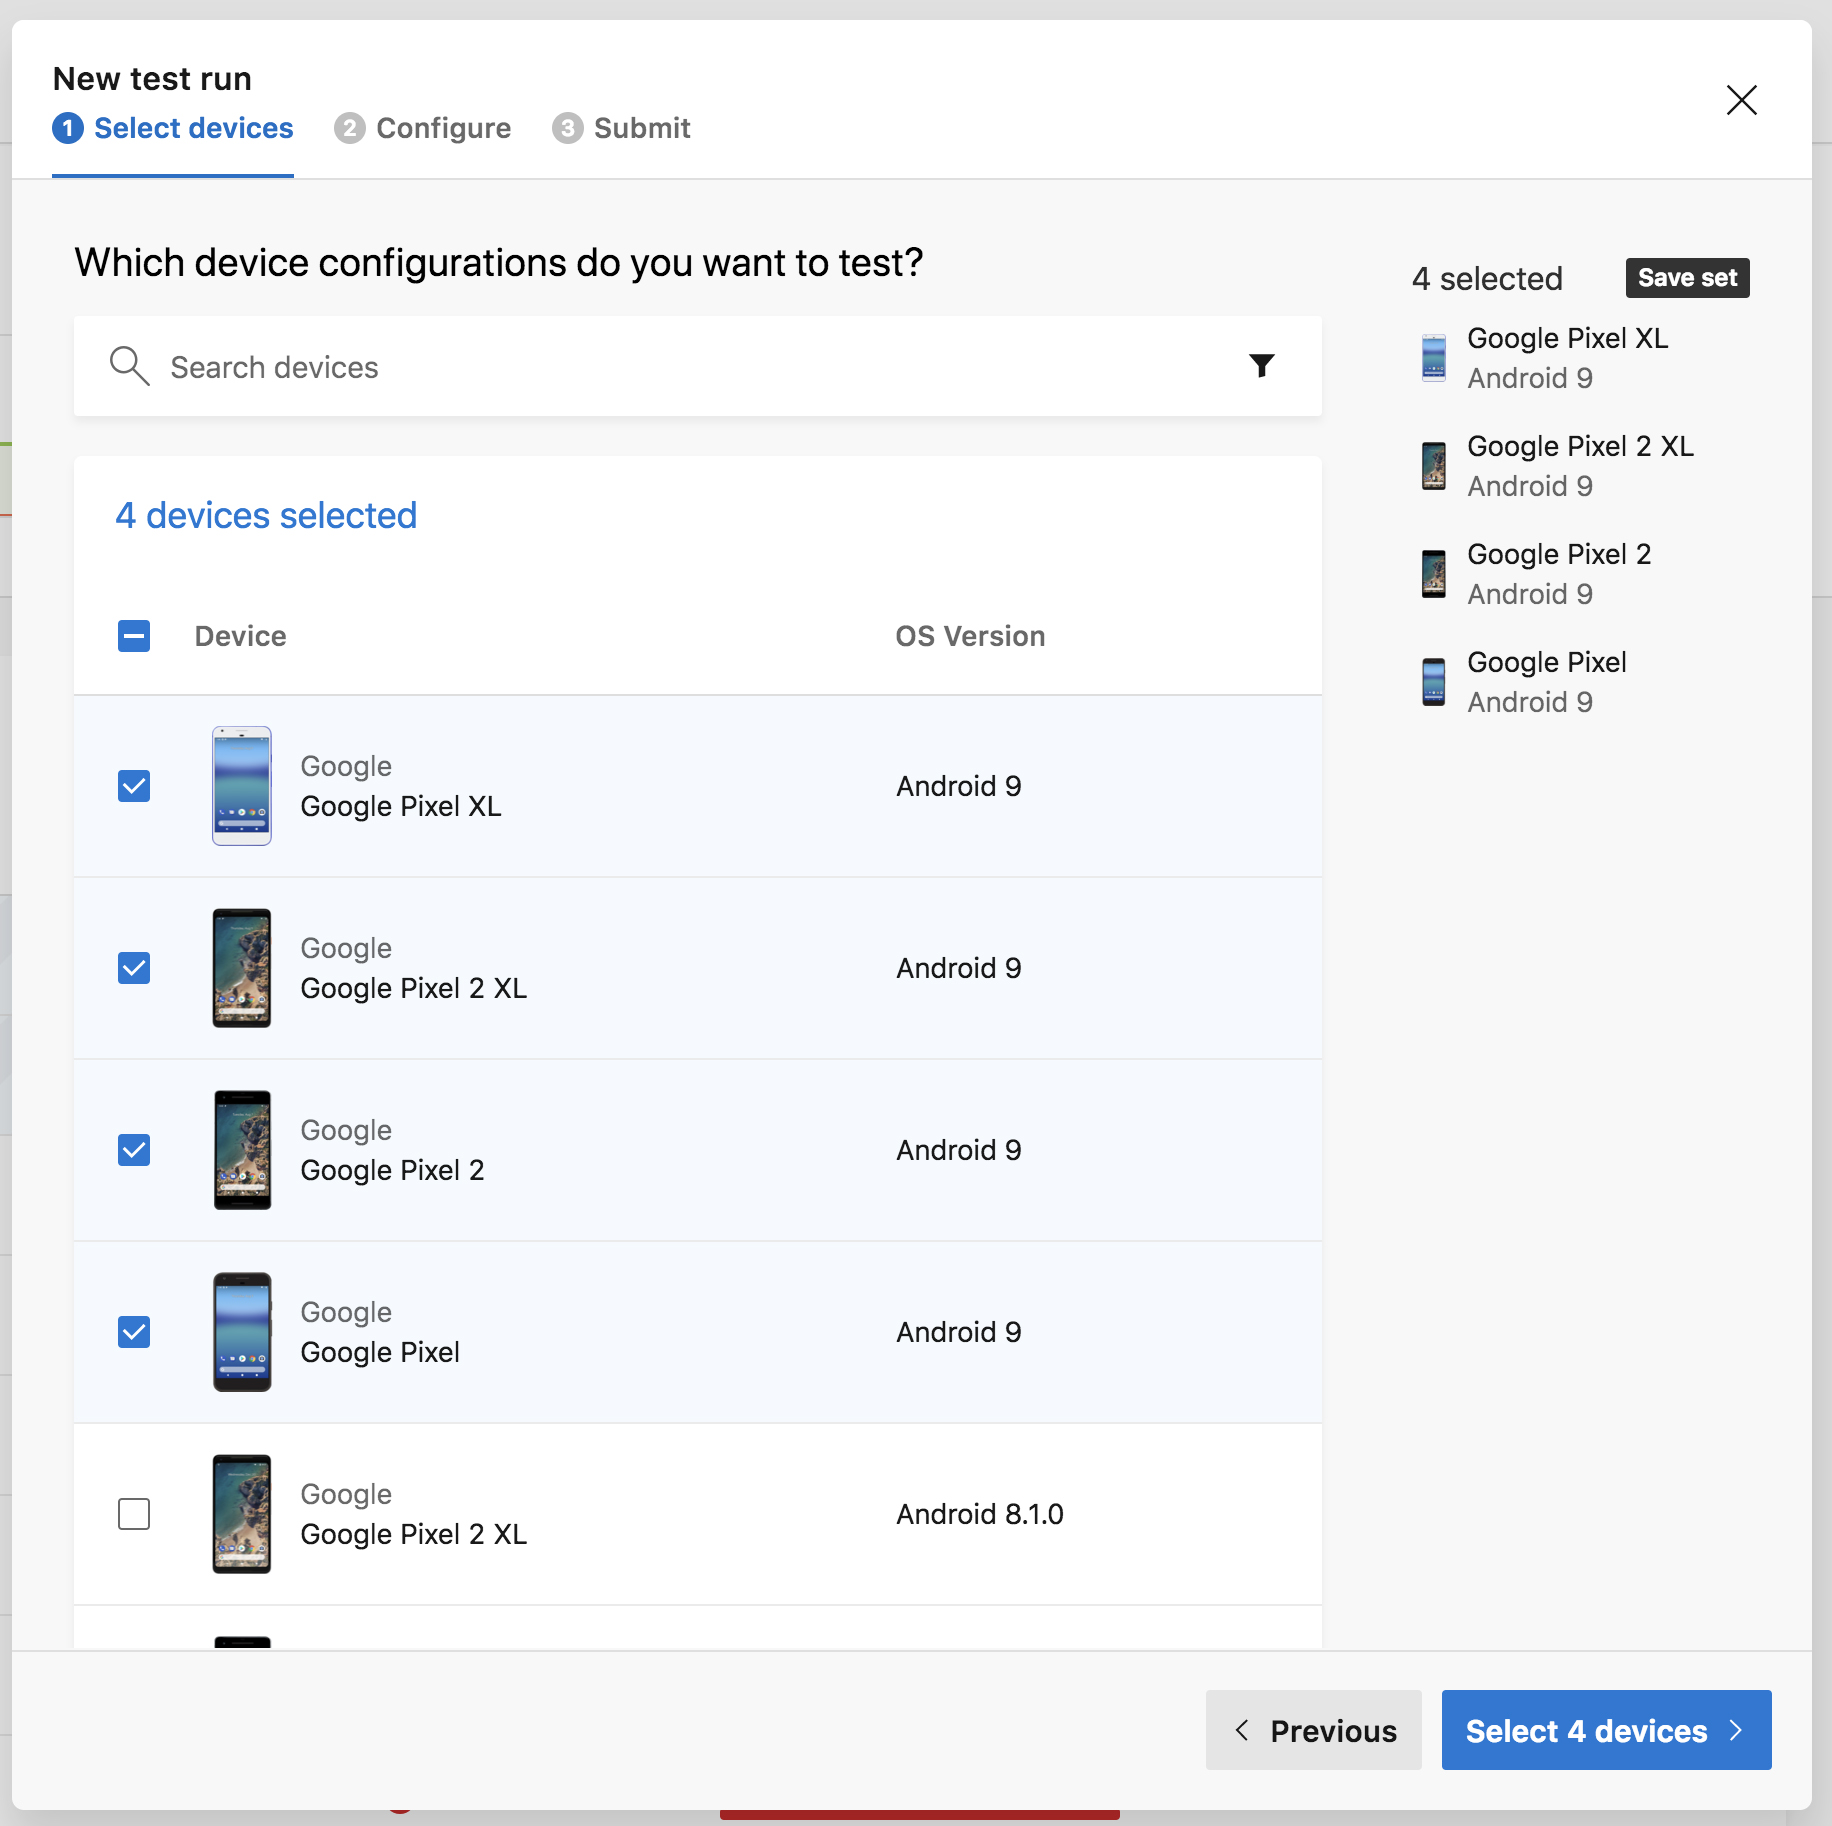Screen dimensions: 1832x1826
Task: Go back using the Previous button
Action: tap(1313, 1731)
